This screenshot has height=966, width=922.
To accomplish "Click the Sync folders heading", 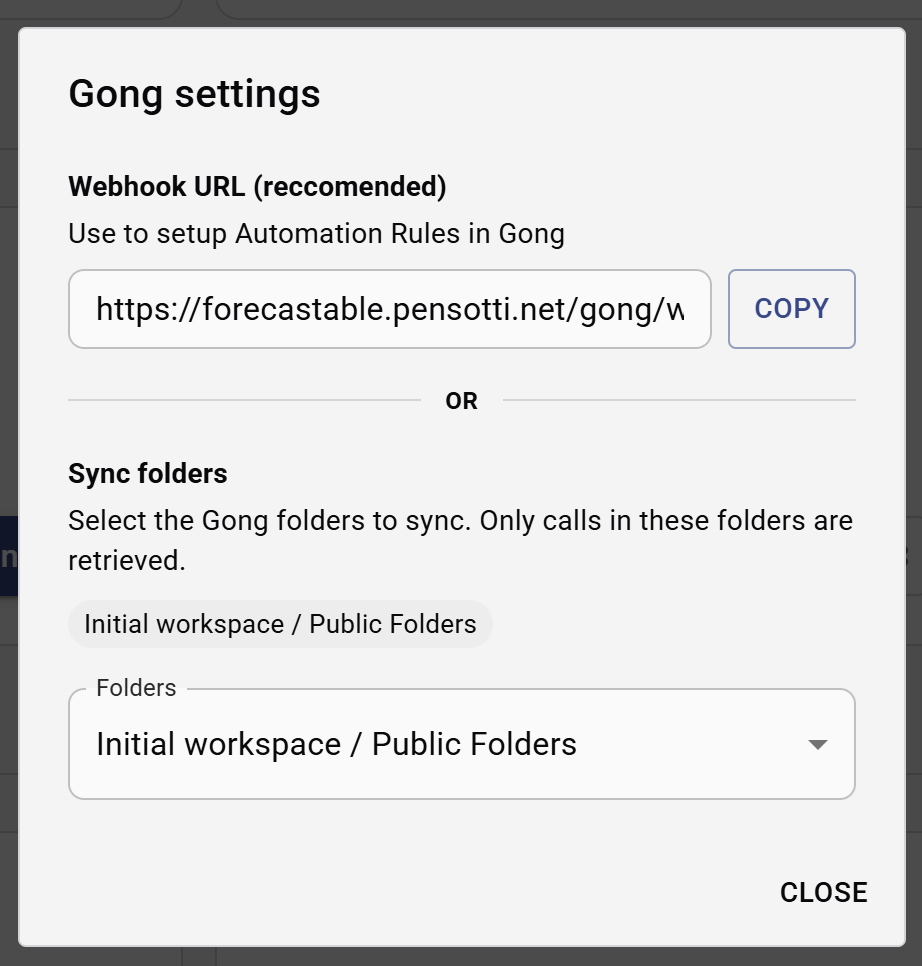I will (148, 473).
